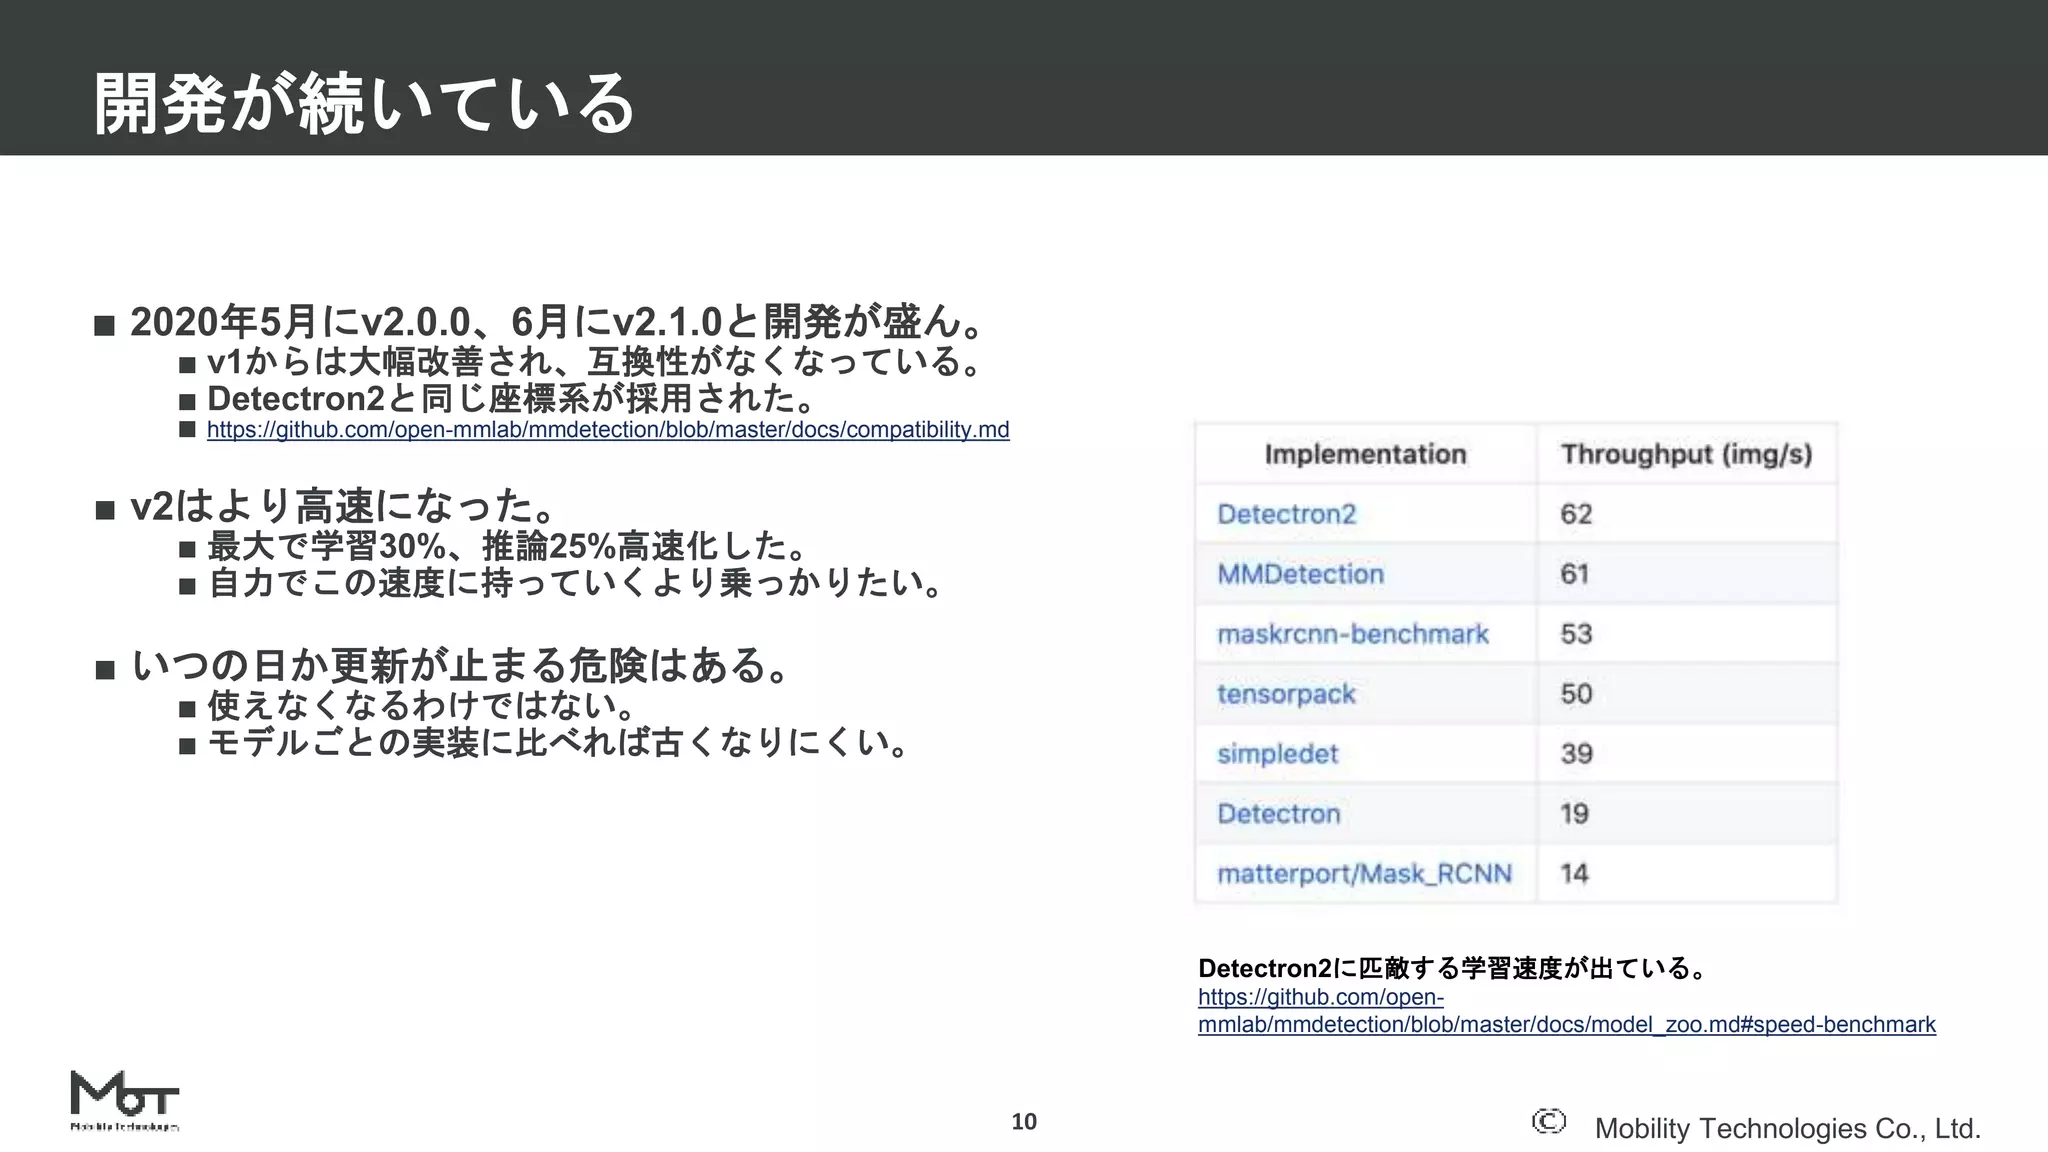Select the Implementation column header
The image size is (2048, 1152).
(1365, 454)
